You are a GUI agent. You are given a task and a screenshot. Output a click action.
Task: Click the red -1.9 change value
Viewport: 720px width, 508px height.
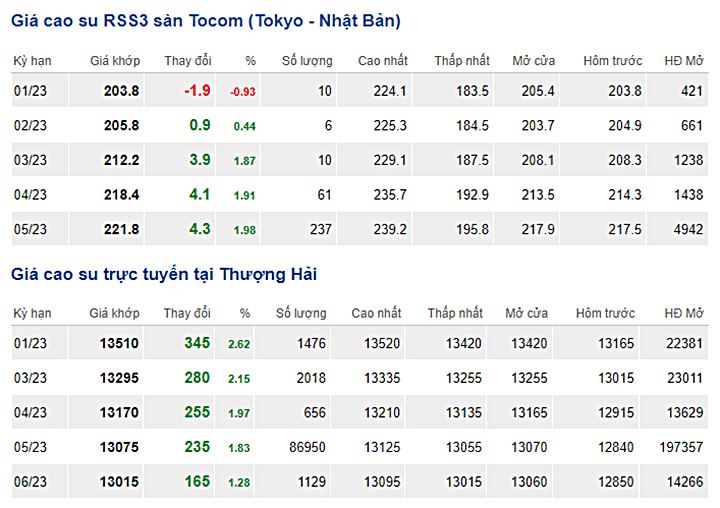[197, 91]
